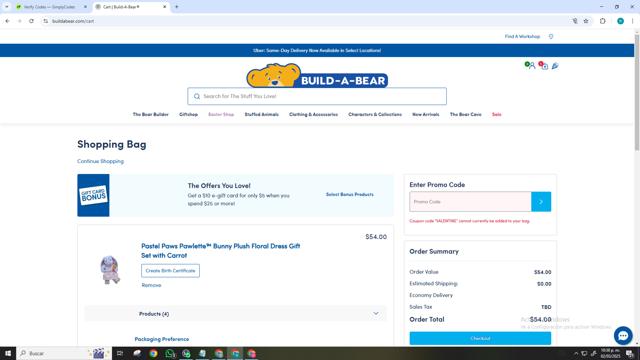Click Select Bonus Products link
The height and width of the screenshot is (360, 640).
(x=349, y=194)
